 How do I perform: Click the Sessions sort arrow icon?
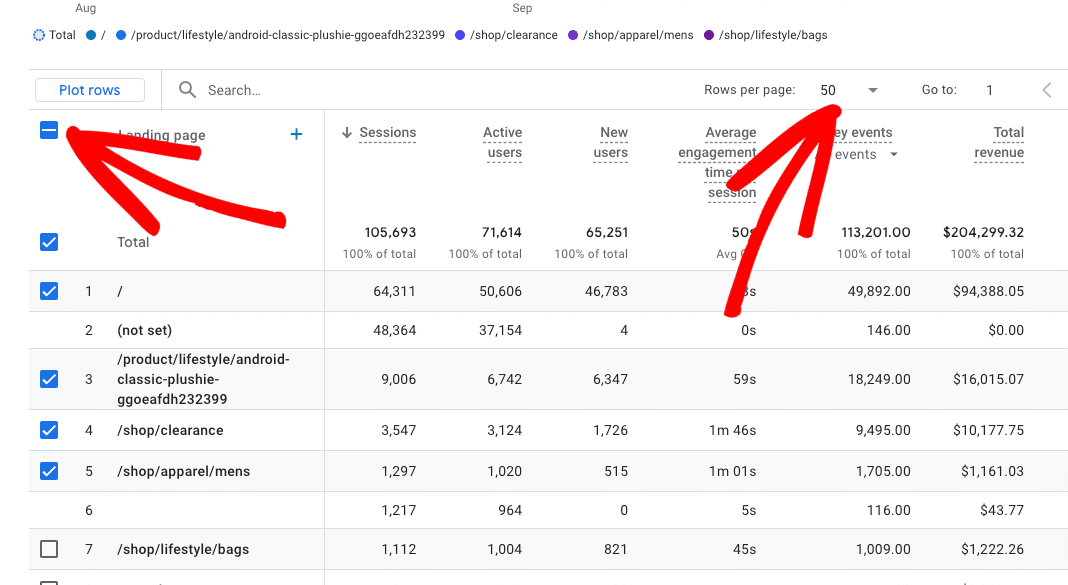click(x=347, y=133)
